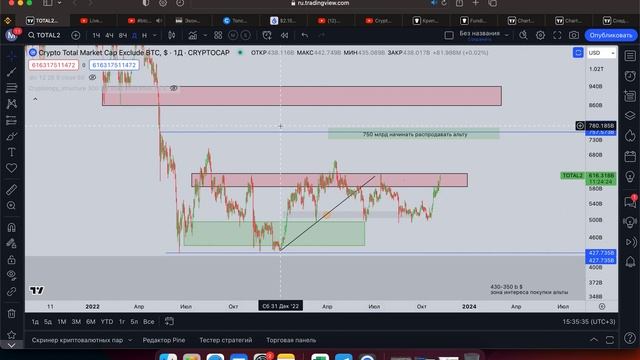Start bar replay mode

(284, 36)
